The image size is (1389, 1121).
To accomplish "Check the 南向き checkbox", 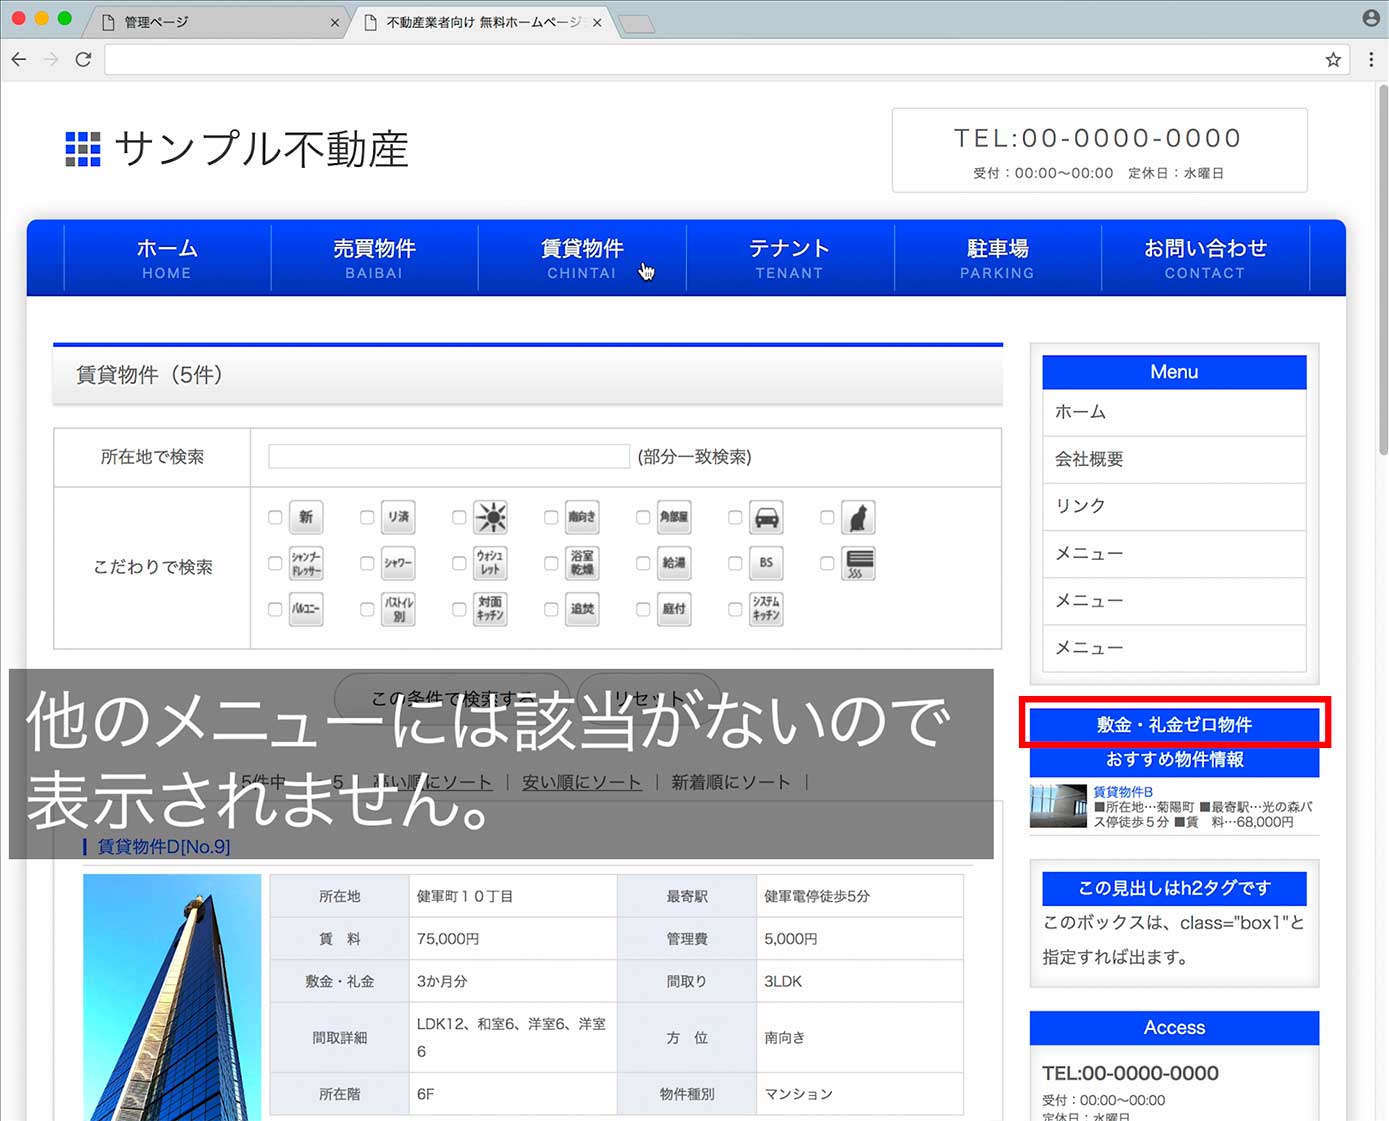I will tap(551, 517).
